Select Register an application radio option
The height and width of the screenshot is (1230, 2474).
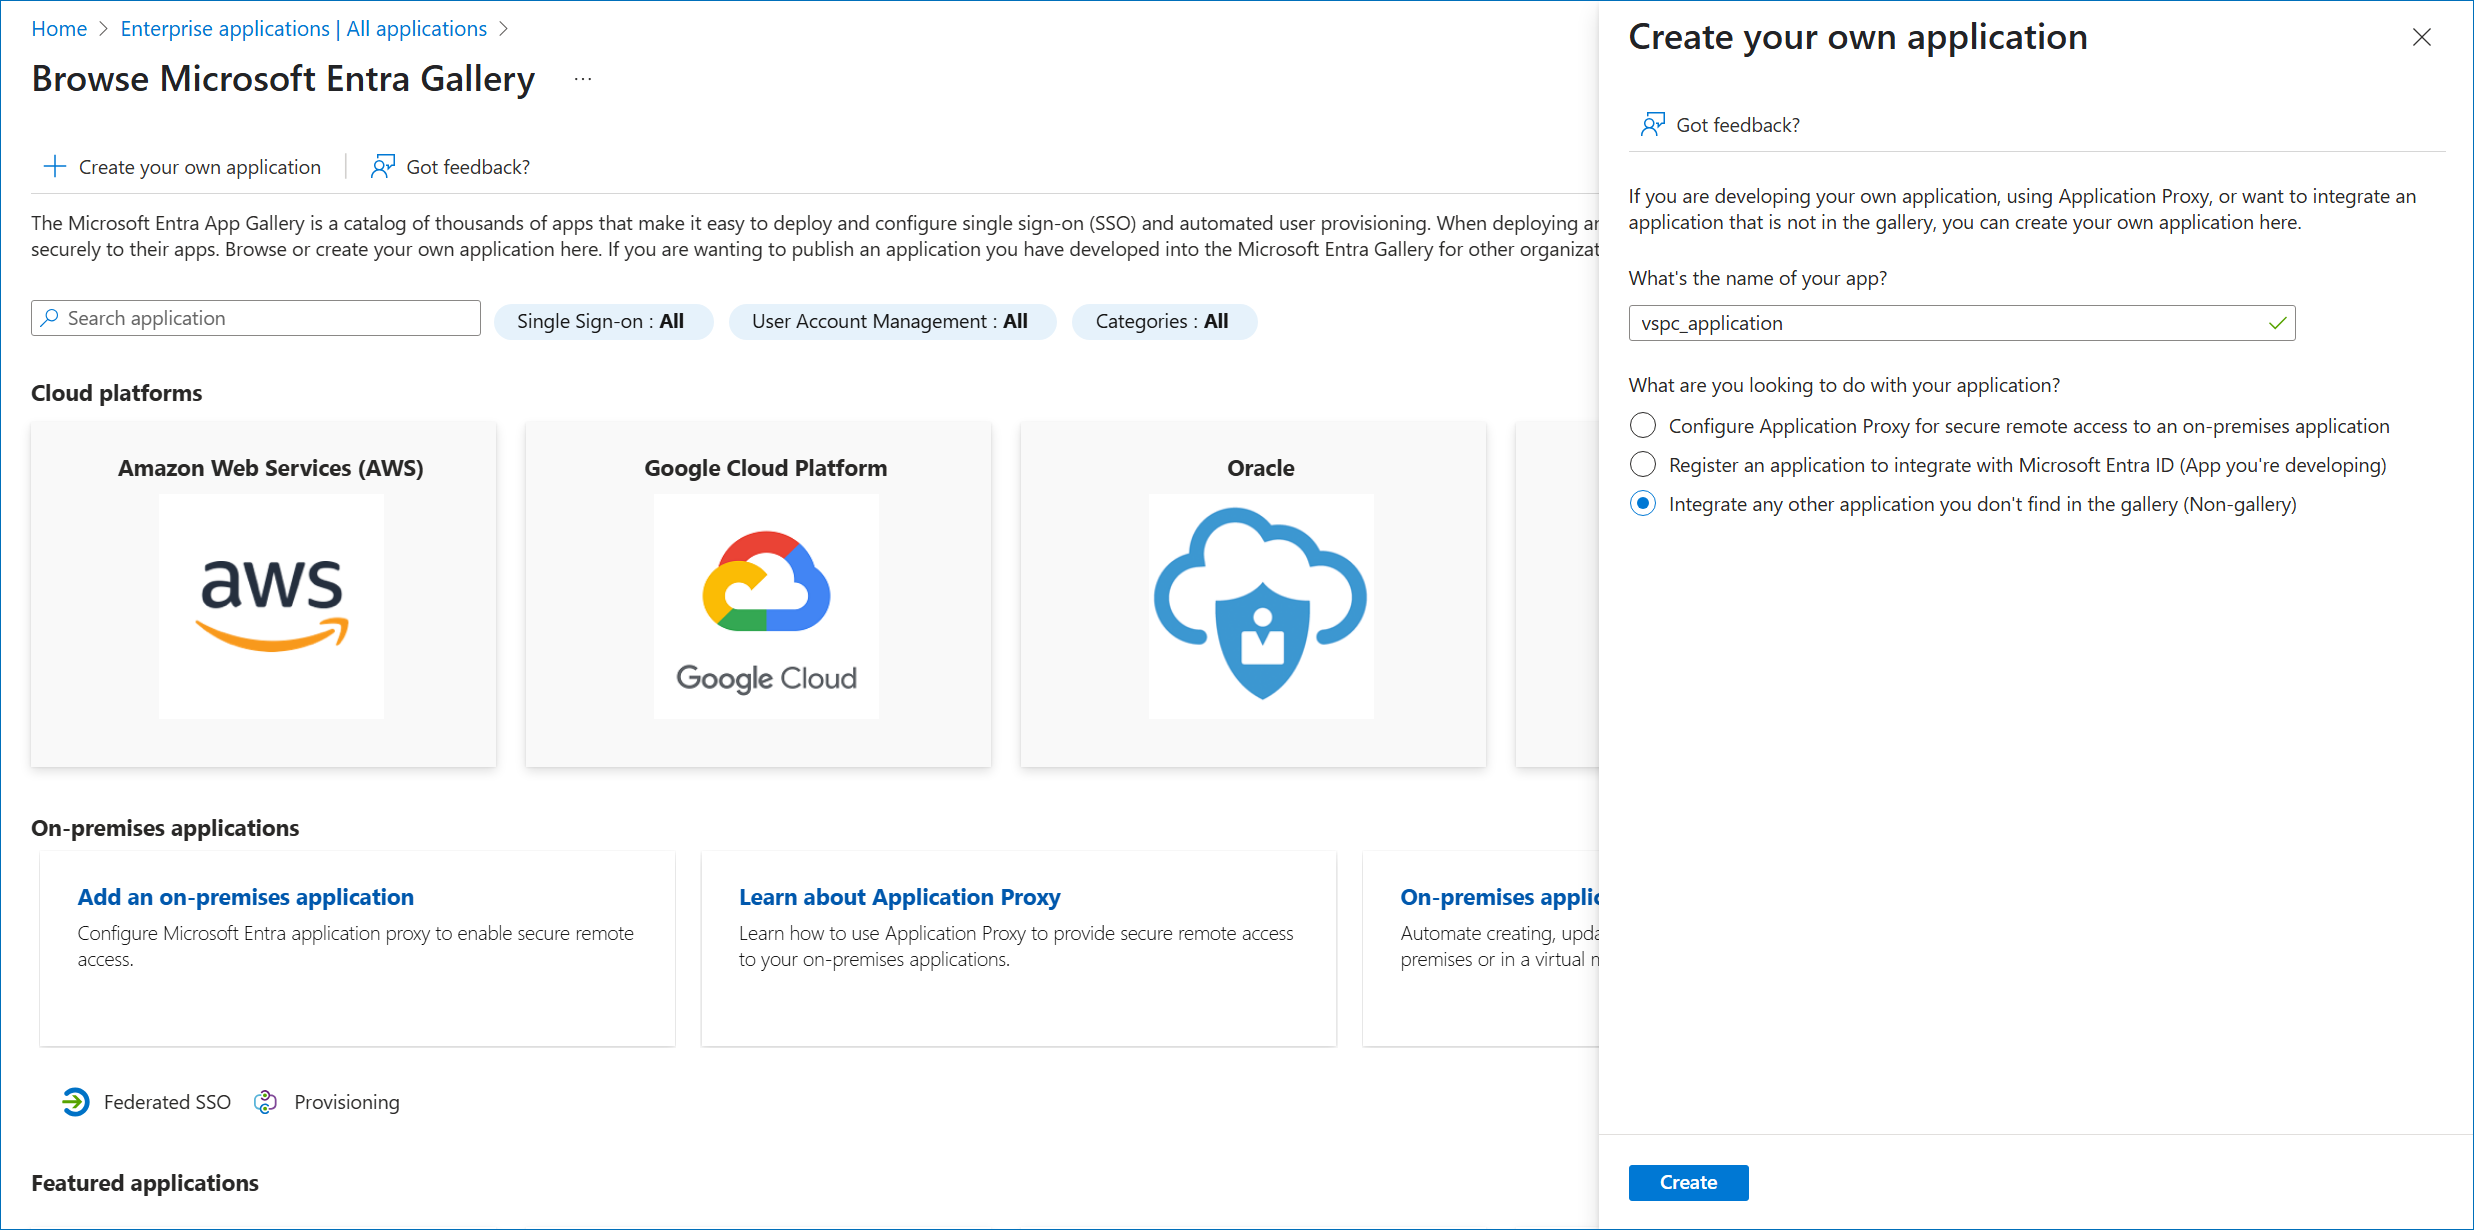1642,464
